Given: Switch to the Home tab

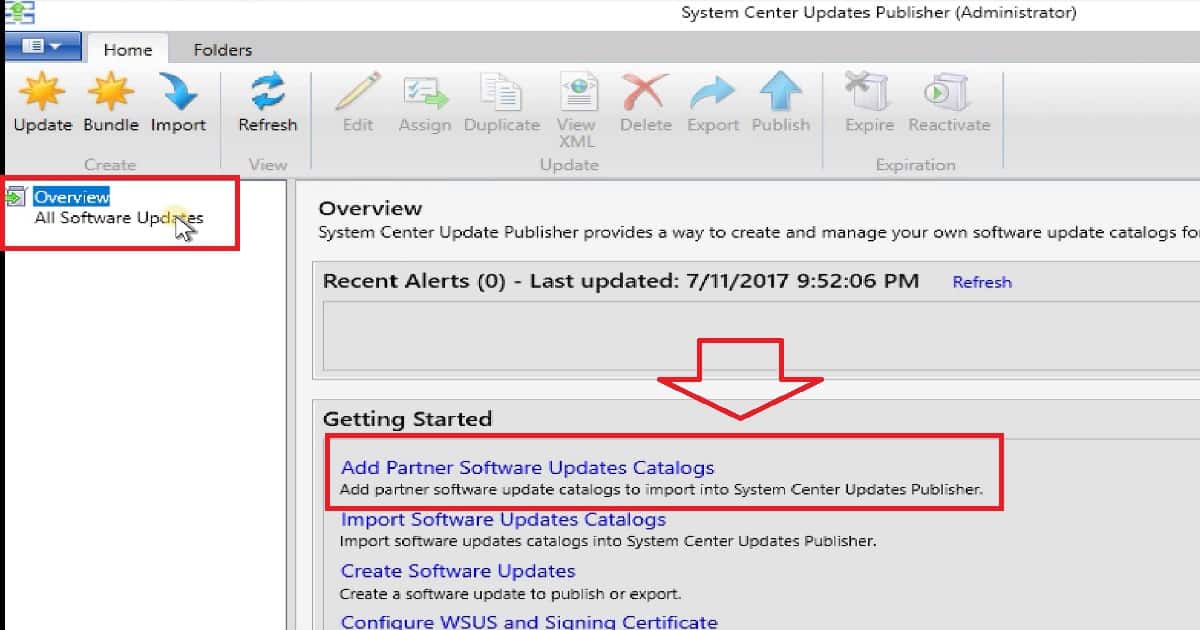Looking at the screenshot, I should tap(127, 49).
